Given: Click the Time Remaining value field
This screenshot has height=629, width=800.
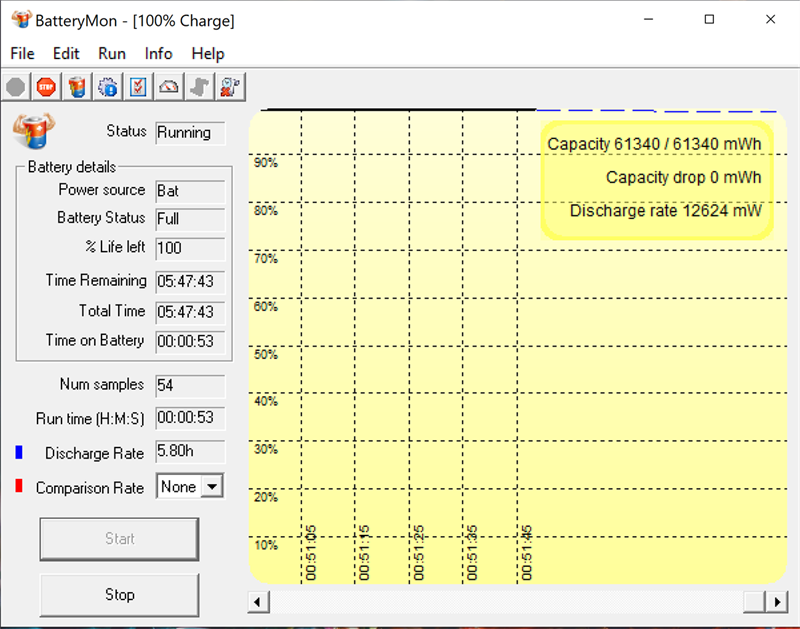Looking at the screenshot, I should [190, 281].
